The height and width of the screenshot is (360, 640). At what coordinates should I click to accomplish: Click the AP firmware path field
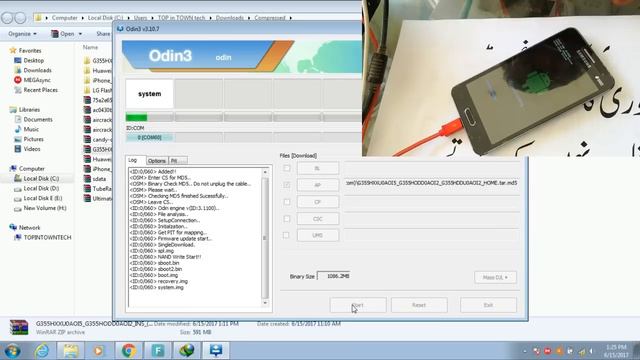click(x=431, y=183)
